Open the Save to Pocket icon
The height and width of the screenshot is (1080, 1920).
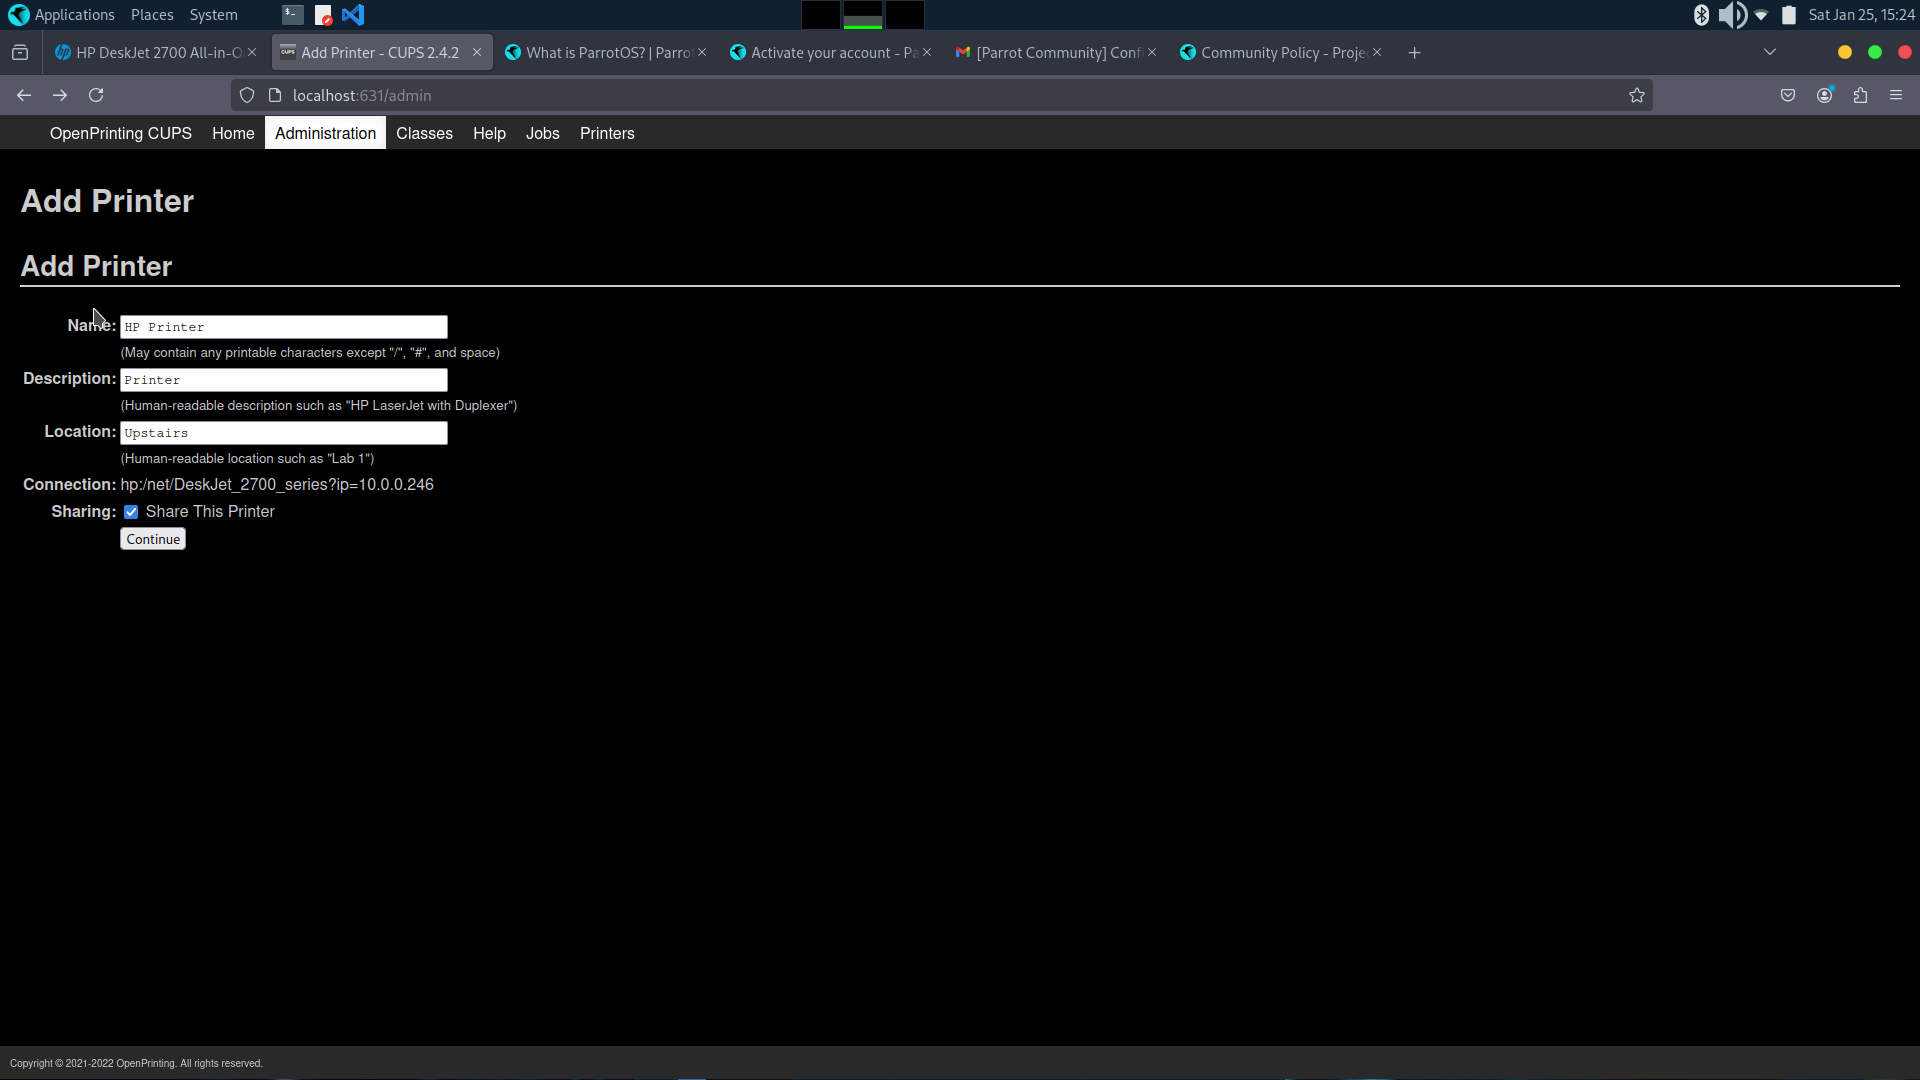tap(1788, 96)
